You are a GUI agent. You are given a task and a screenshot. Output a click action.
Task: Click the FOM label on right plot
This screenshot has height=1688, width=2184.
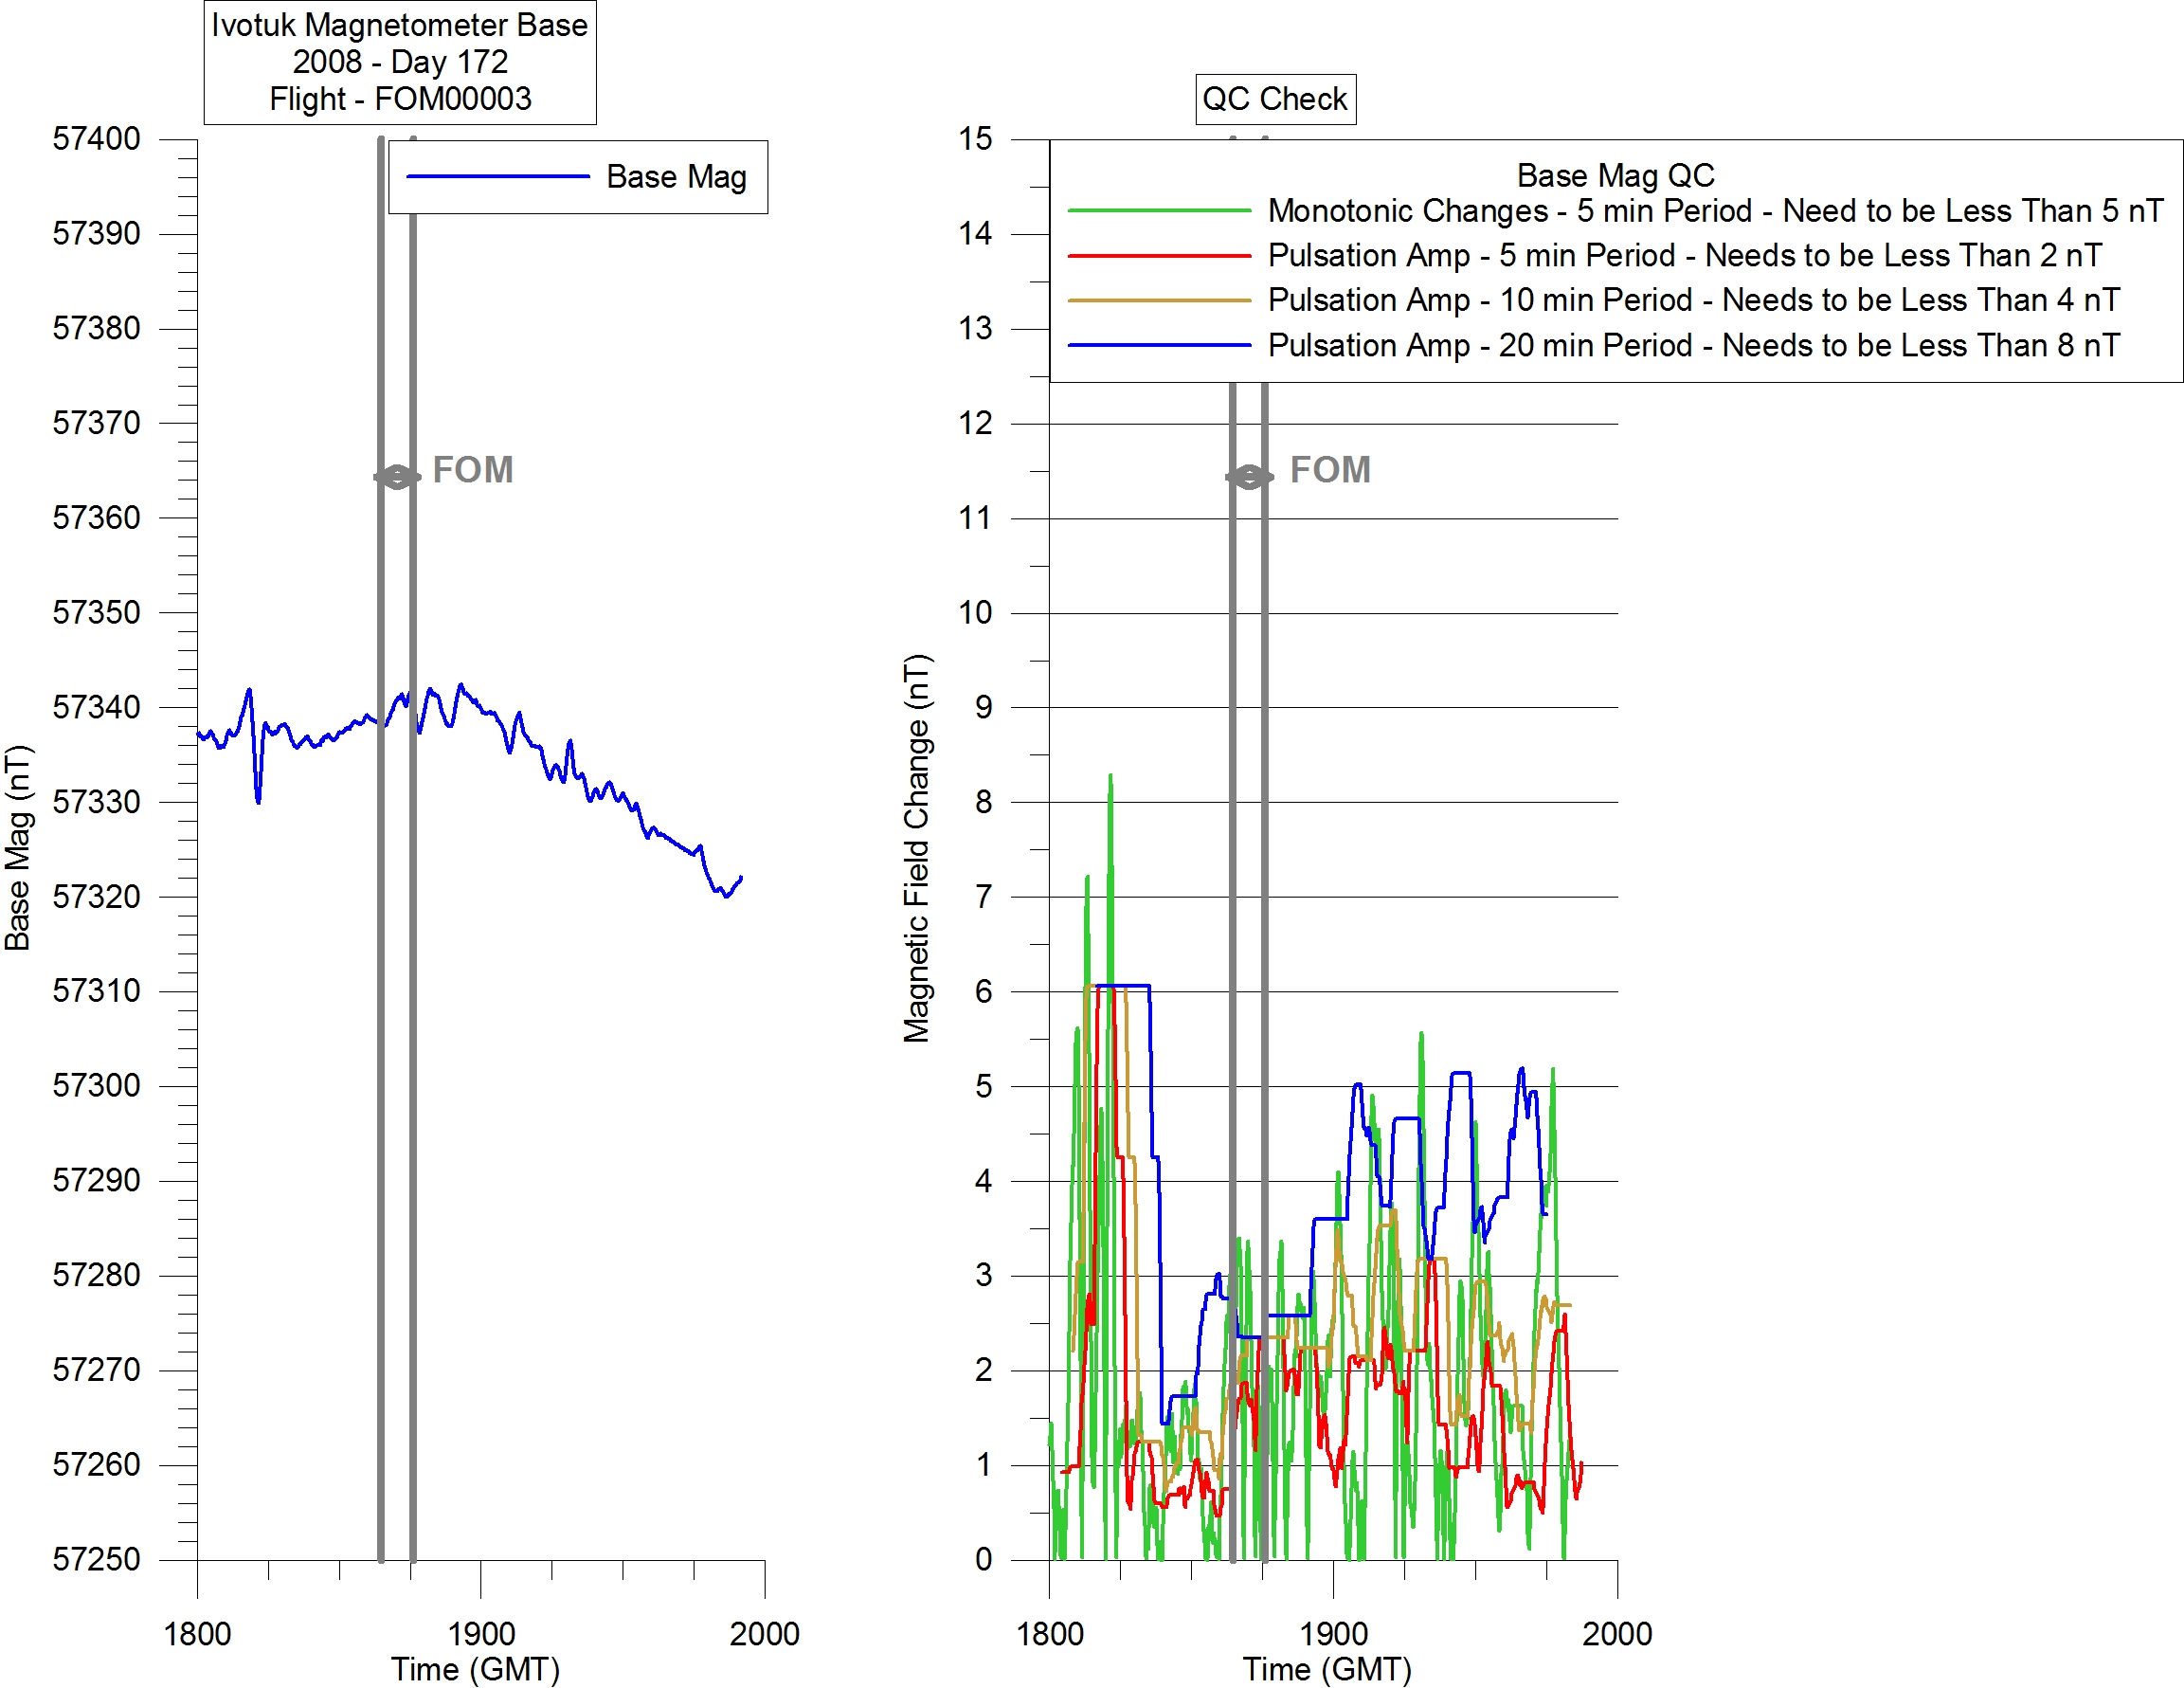(1330, 470)
